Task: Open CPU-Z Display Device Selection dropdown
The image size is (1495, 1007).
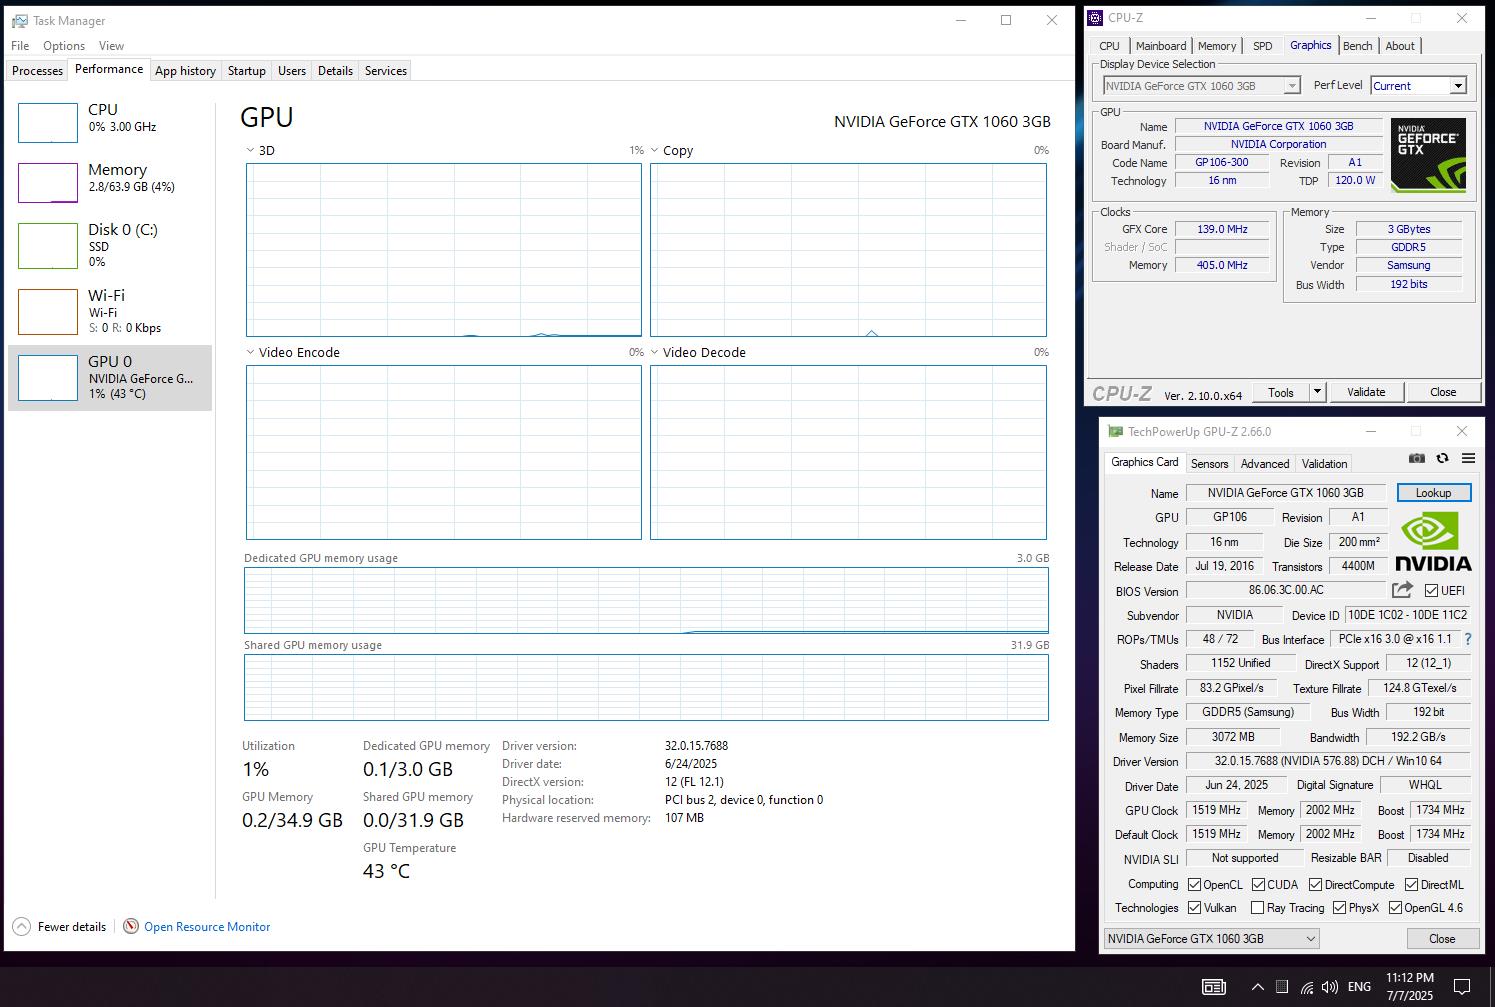Action: tap(1201, 86)
